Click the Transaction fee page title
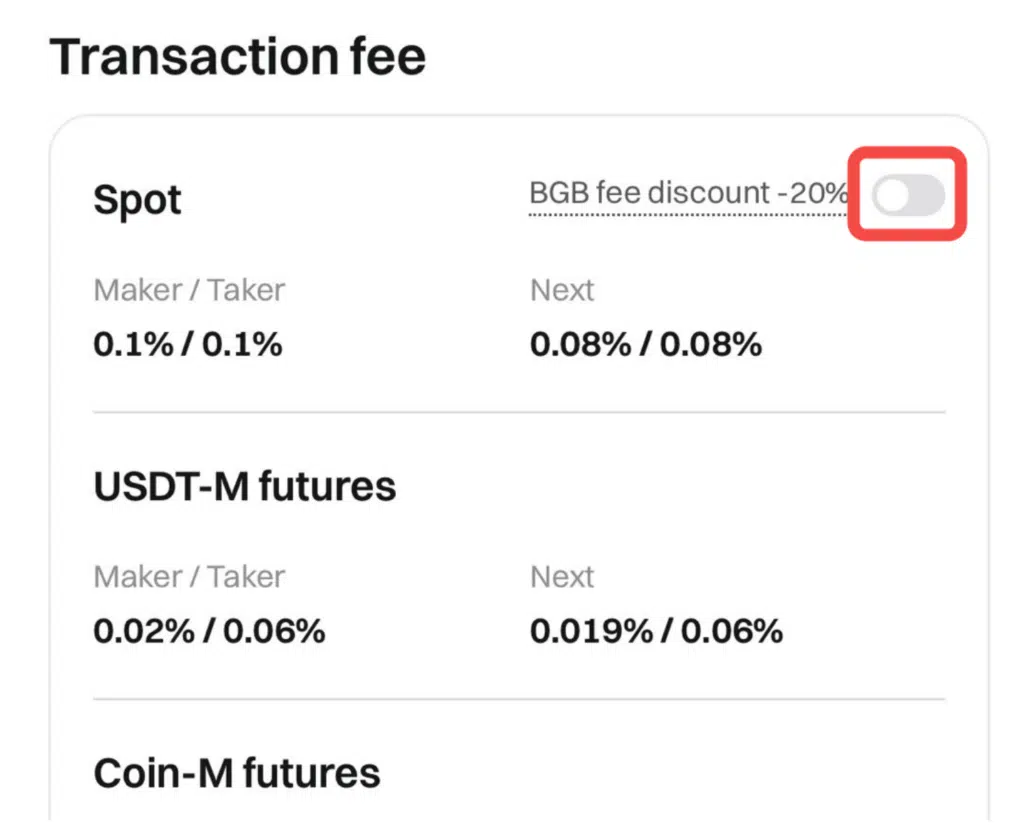This screenshot has height=825, width=1024. [238, 56]
